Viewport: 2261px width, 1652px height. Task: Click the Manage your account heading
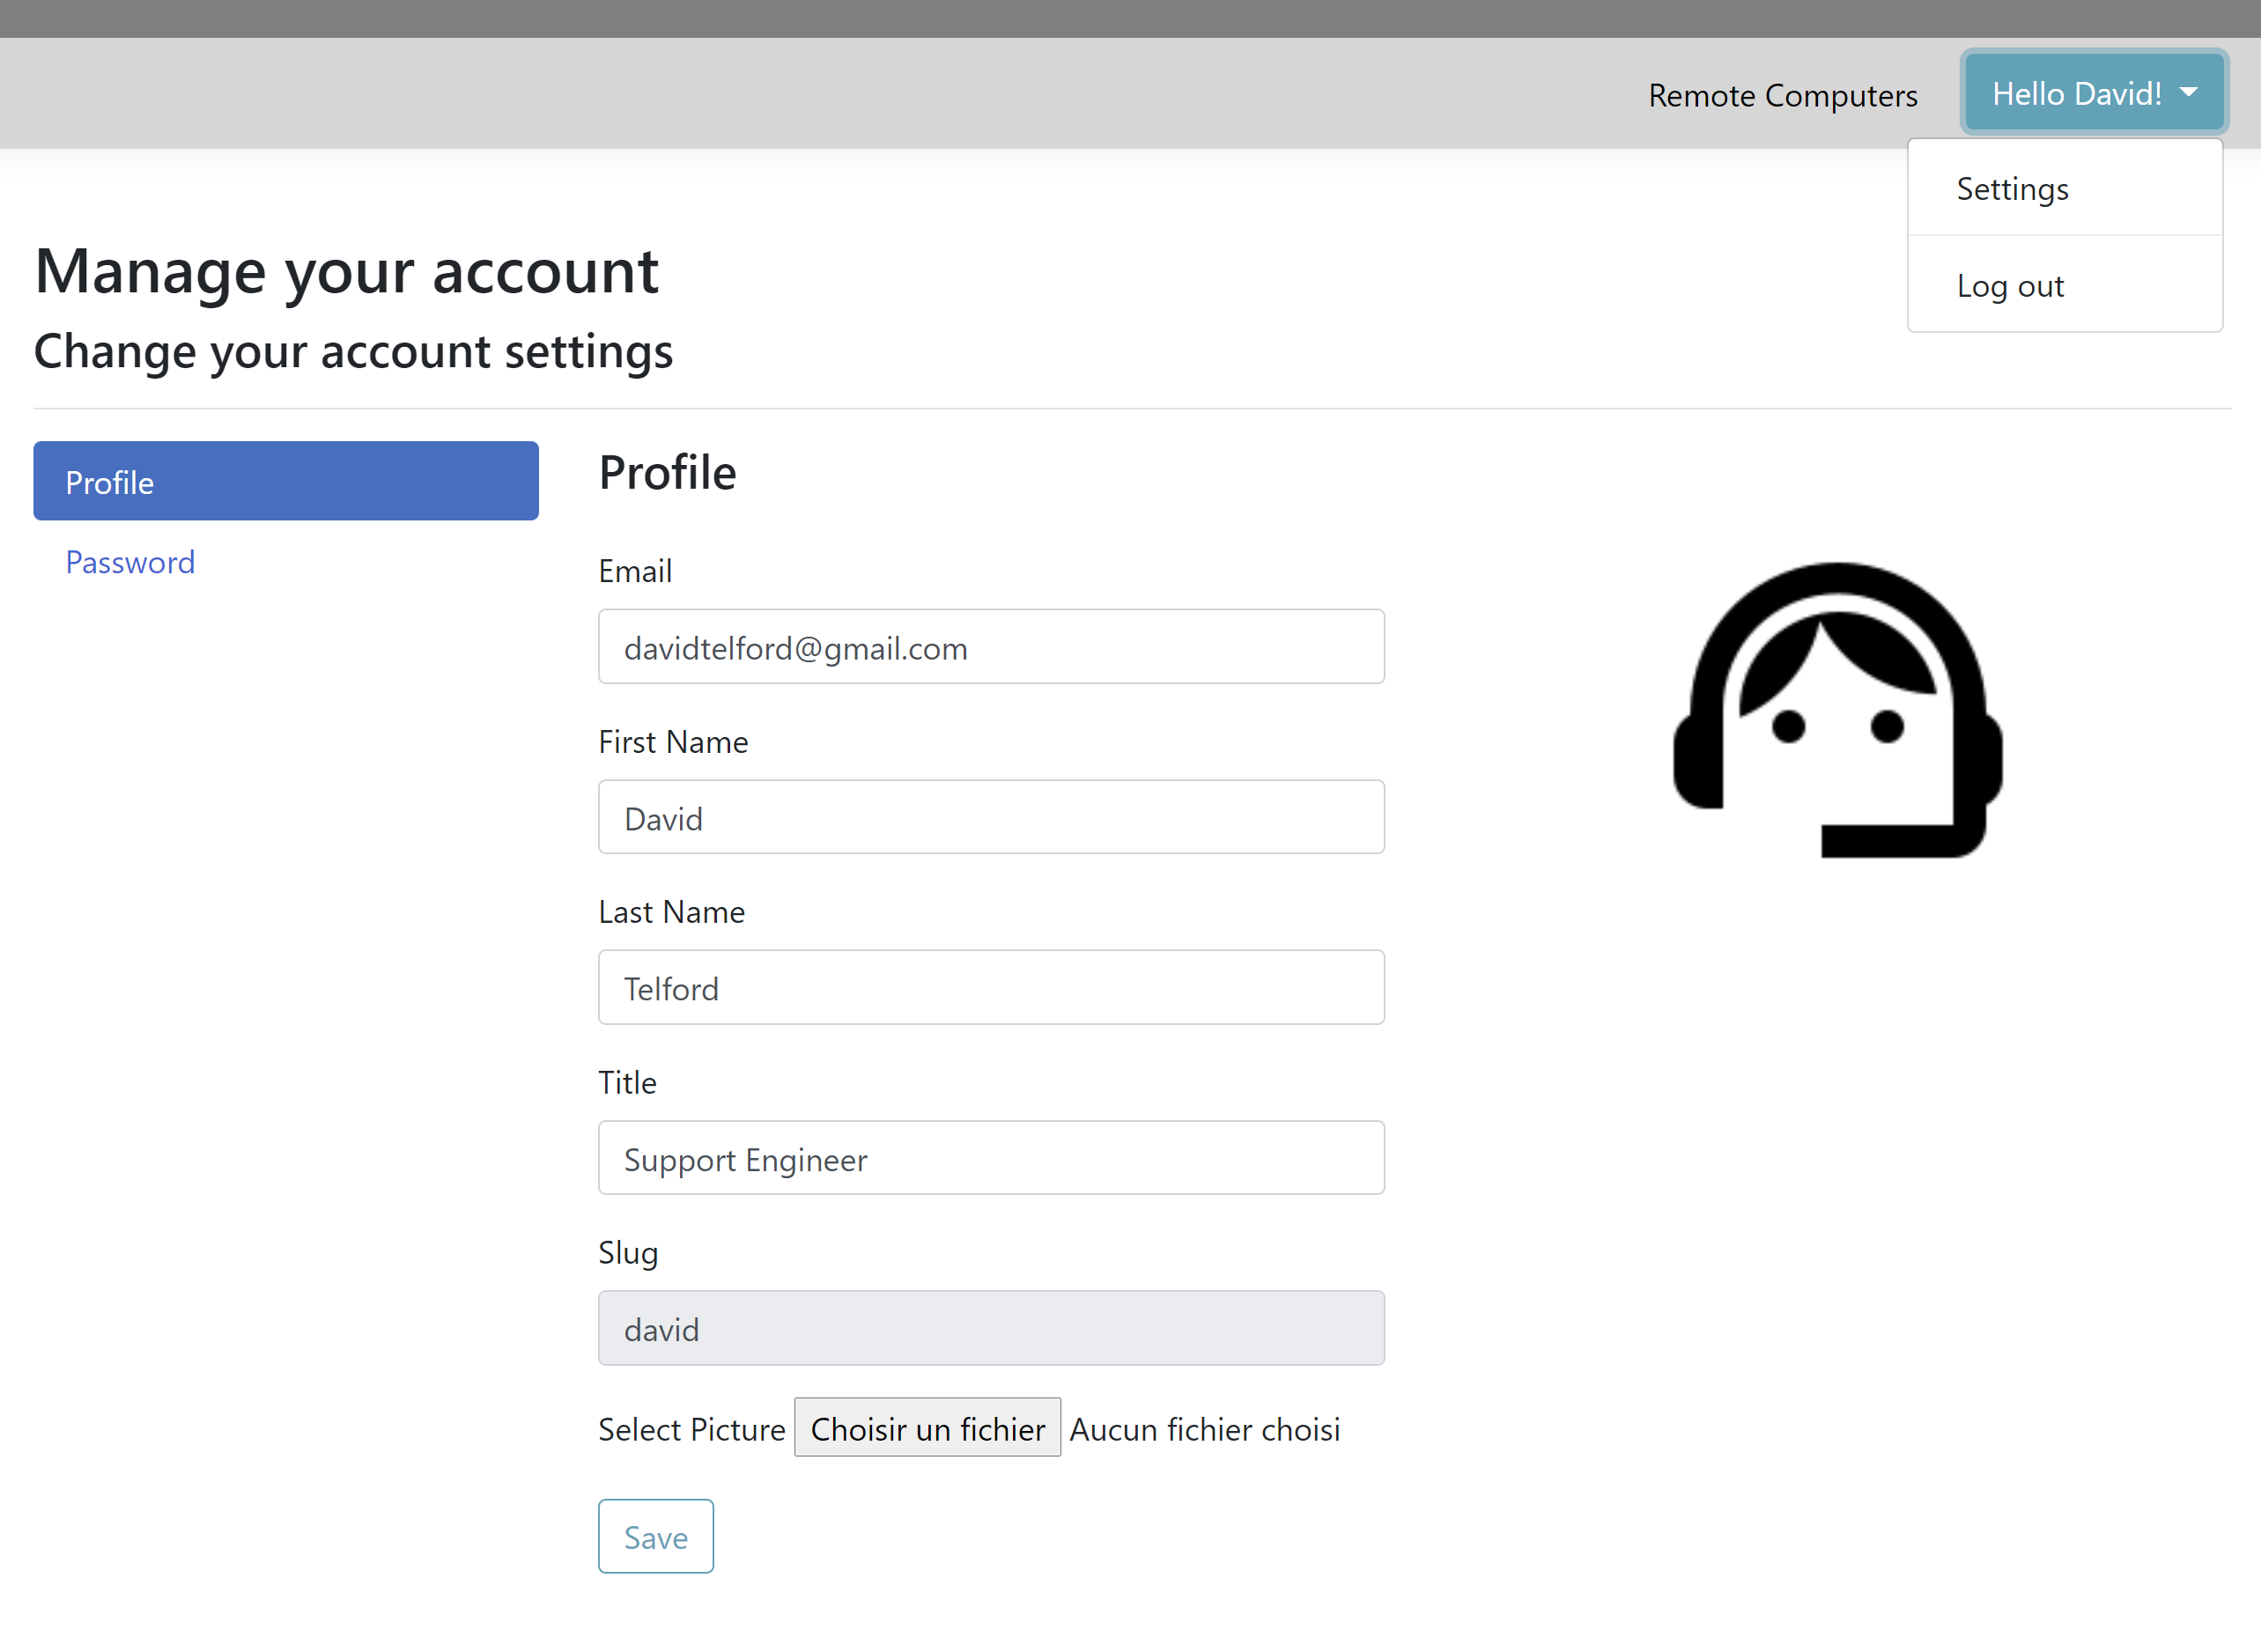pos(347,270)
